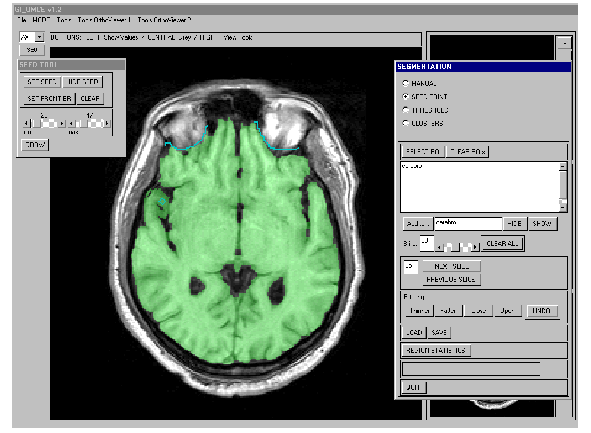This screenshot has width=591, height=433.
Task: Clear the seed using the CLEAR button
Action: click(90, 98)
